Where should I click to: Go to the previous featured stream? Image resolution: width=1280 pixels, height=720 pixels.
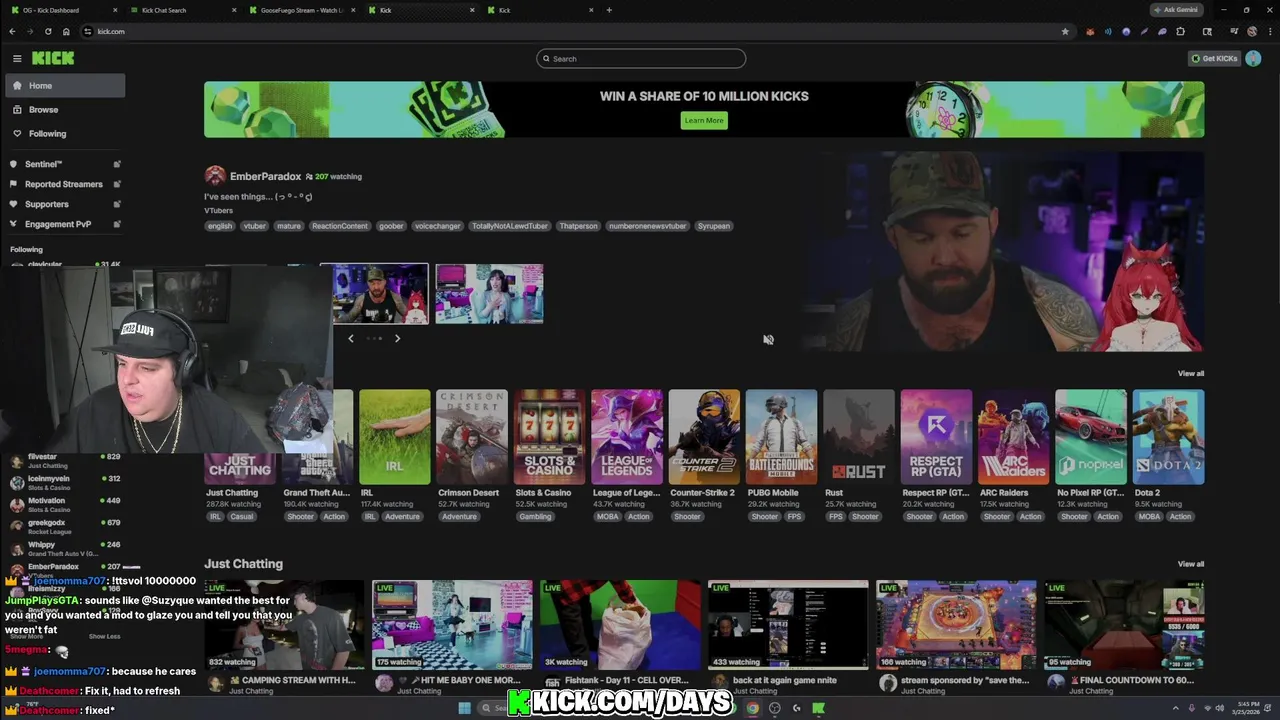[350, 338]
